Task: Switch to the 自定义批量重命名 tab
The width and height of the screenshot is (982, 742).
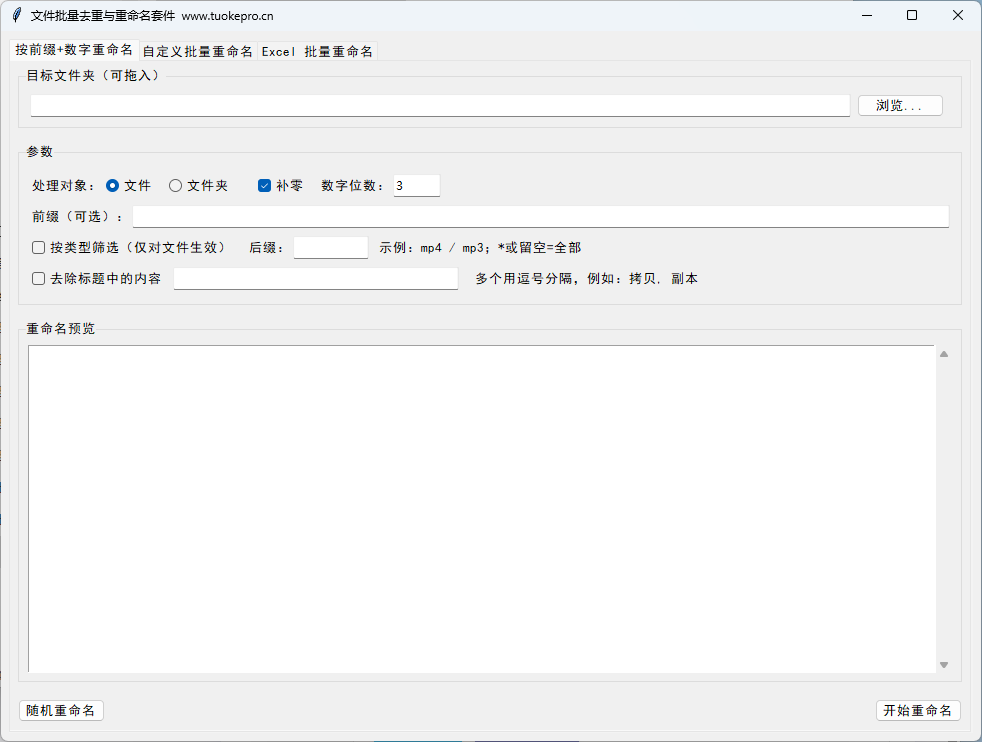Action: (197, 51)
